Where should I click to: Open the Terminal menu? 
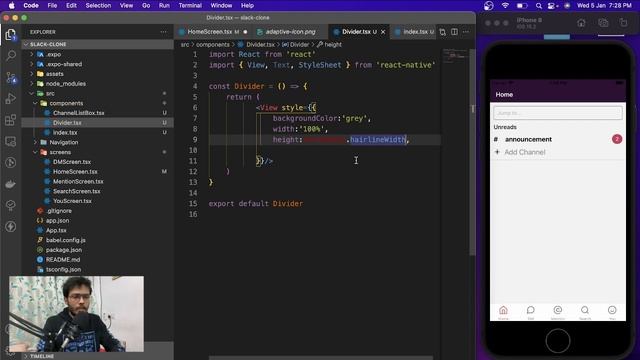tap(190, 6)
